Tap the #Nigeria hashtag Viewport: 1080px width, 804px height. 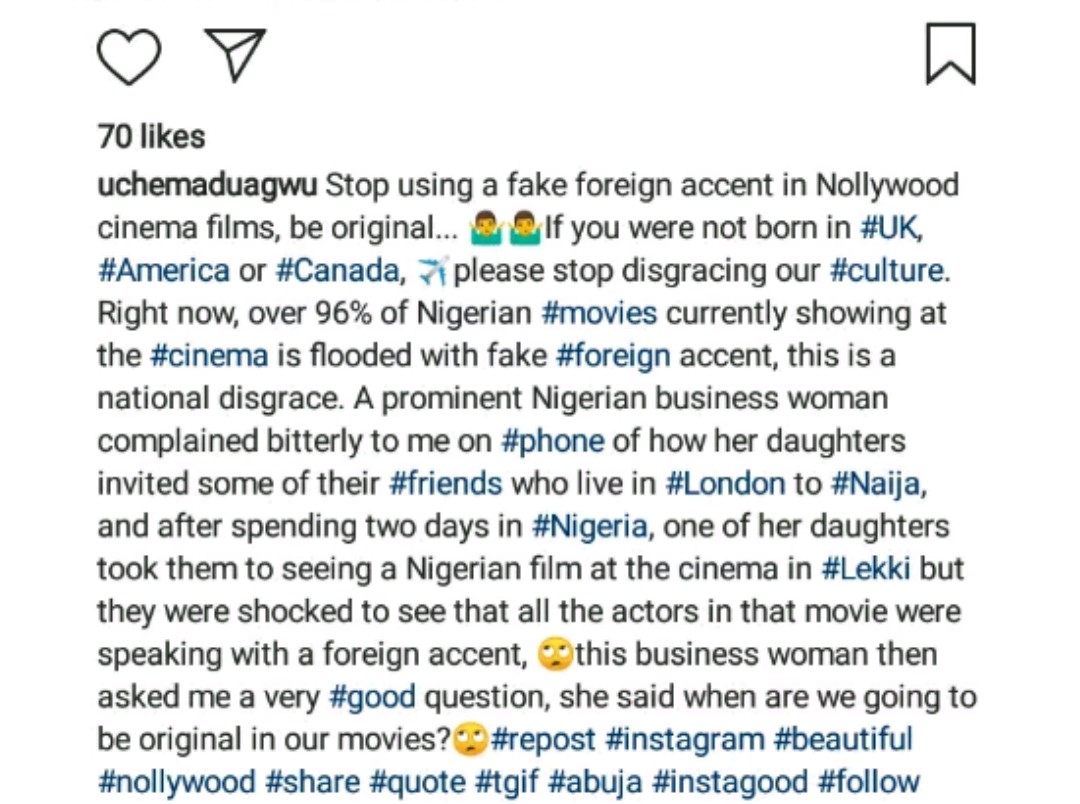tap(590, 526)
